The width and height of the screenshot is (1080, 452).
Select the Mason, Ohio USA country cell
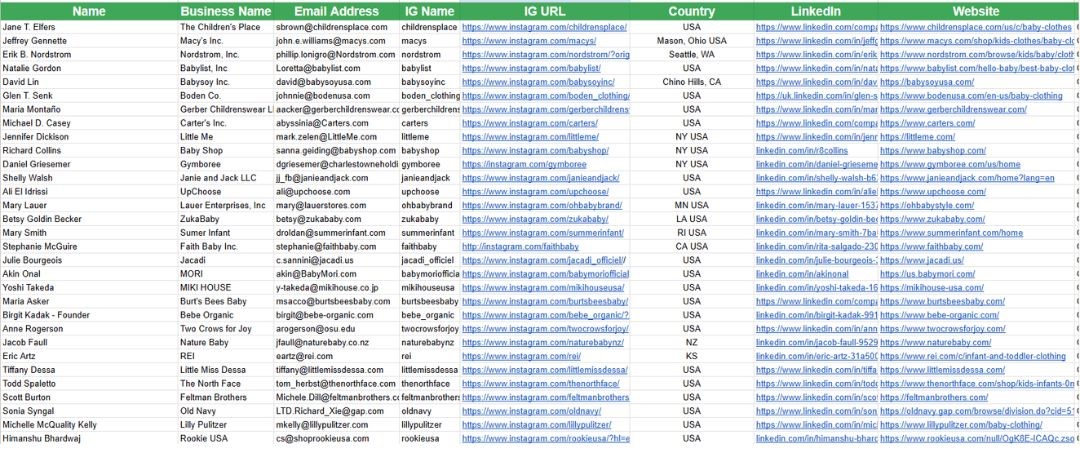tap(692, 41)
